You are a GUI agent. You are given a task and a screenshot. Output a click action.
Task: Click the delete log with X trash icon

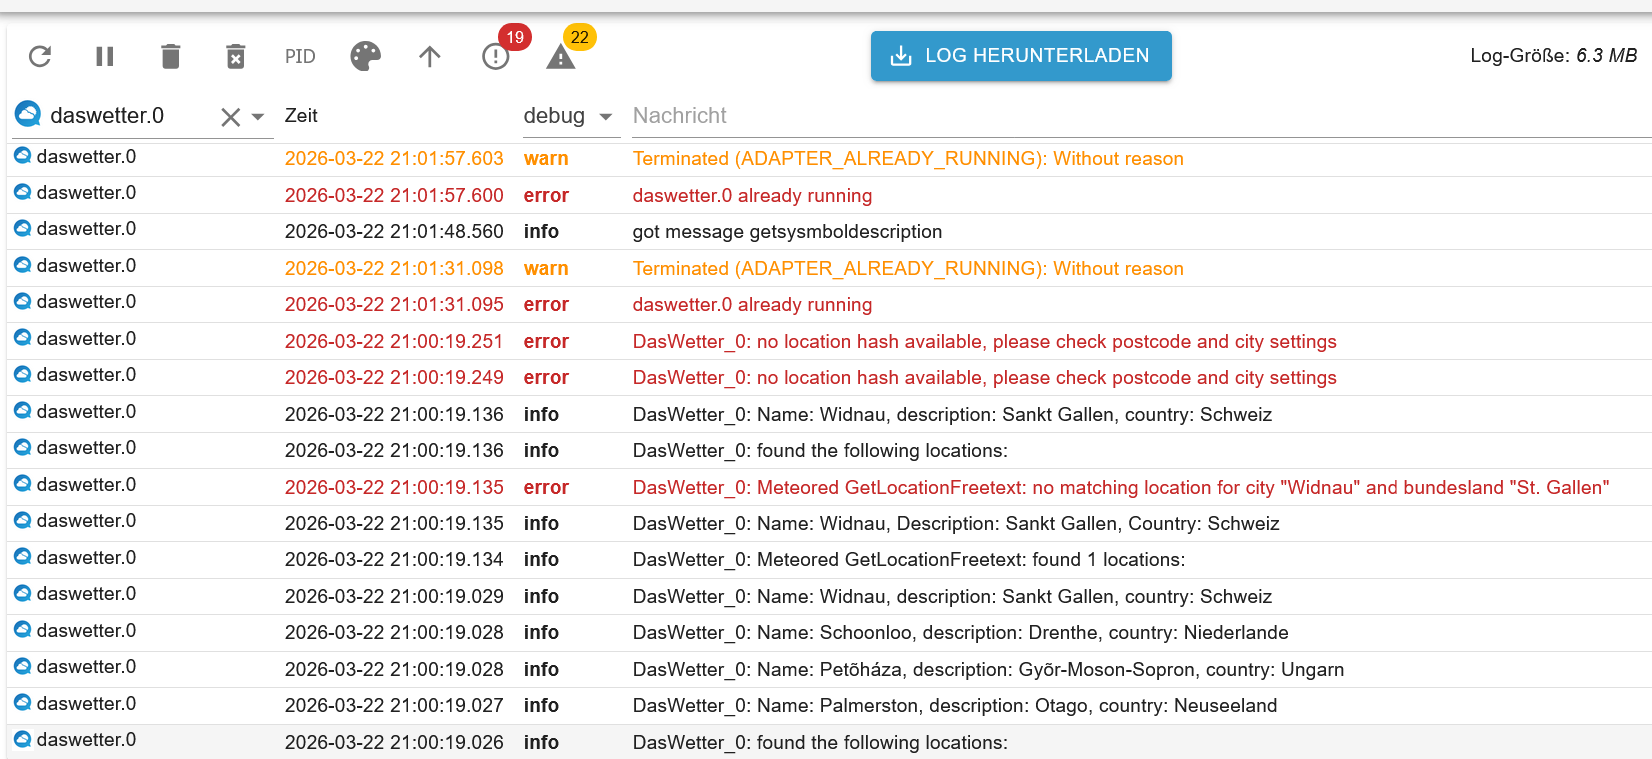236,56
